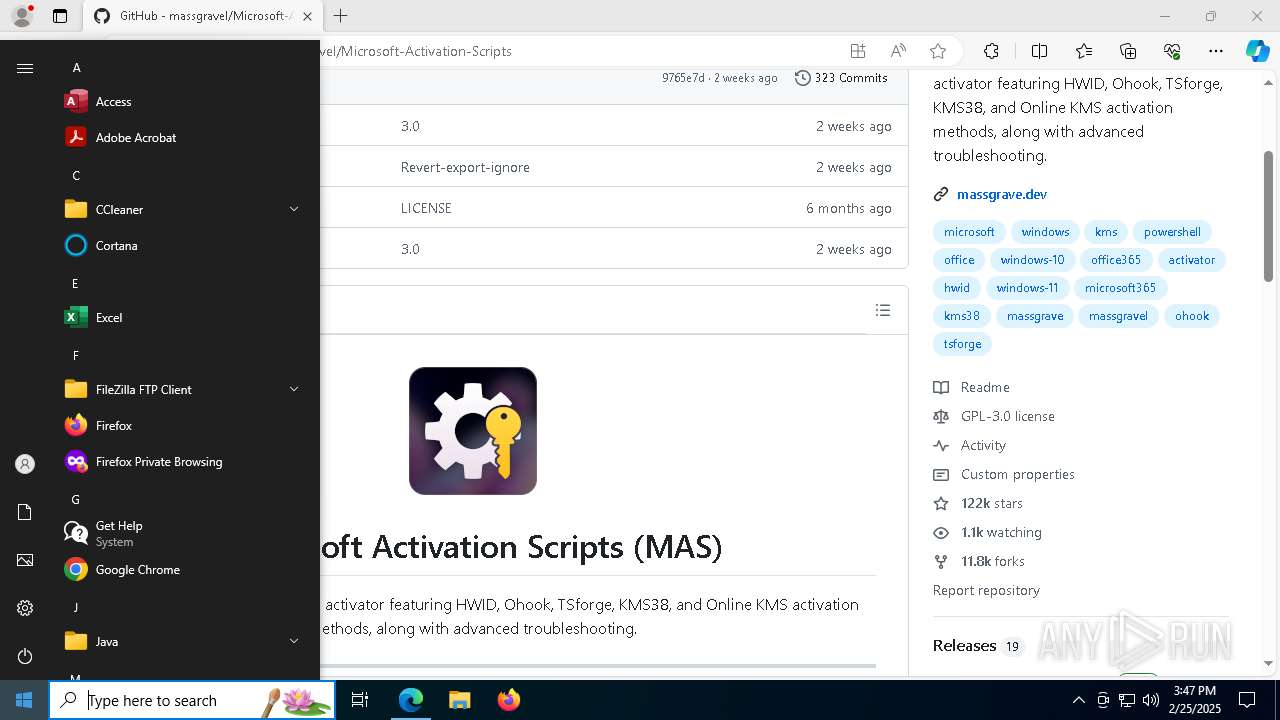Open README outline menu

[x=882, y=310]
